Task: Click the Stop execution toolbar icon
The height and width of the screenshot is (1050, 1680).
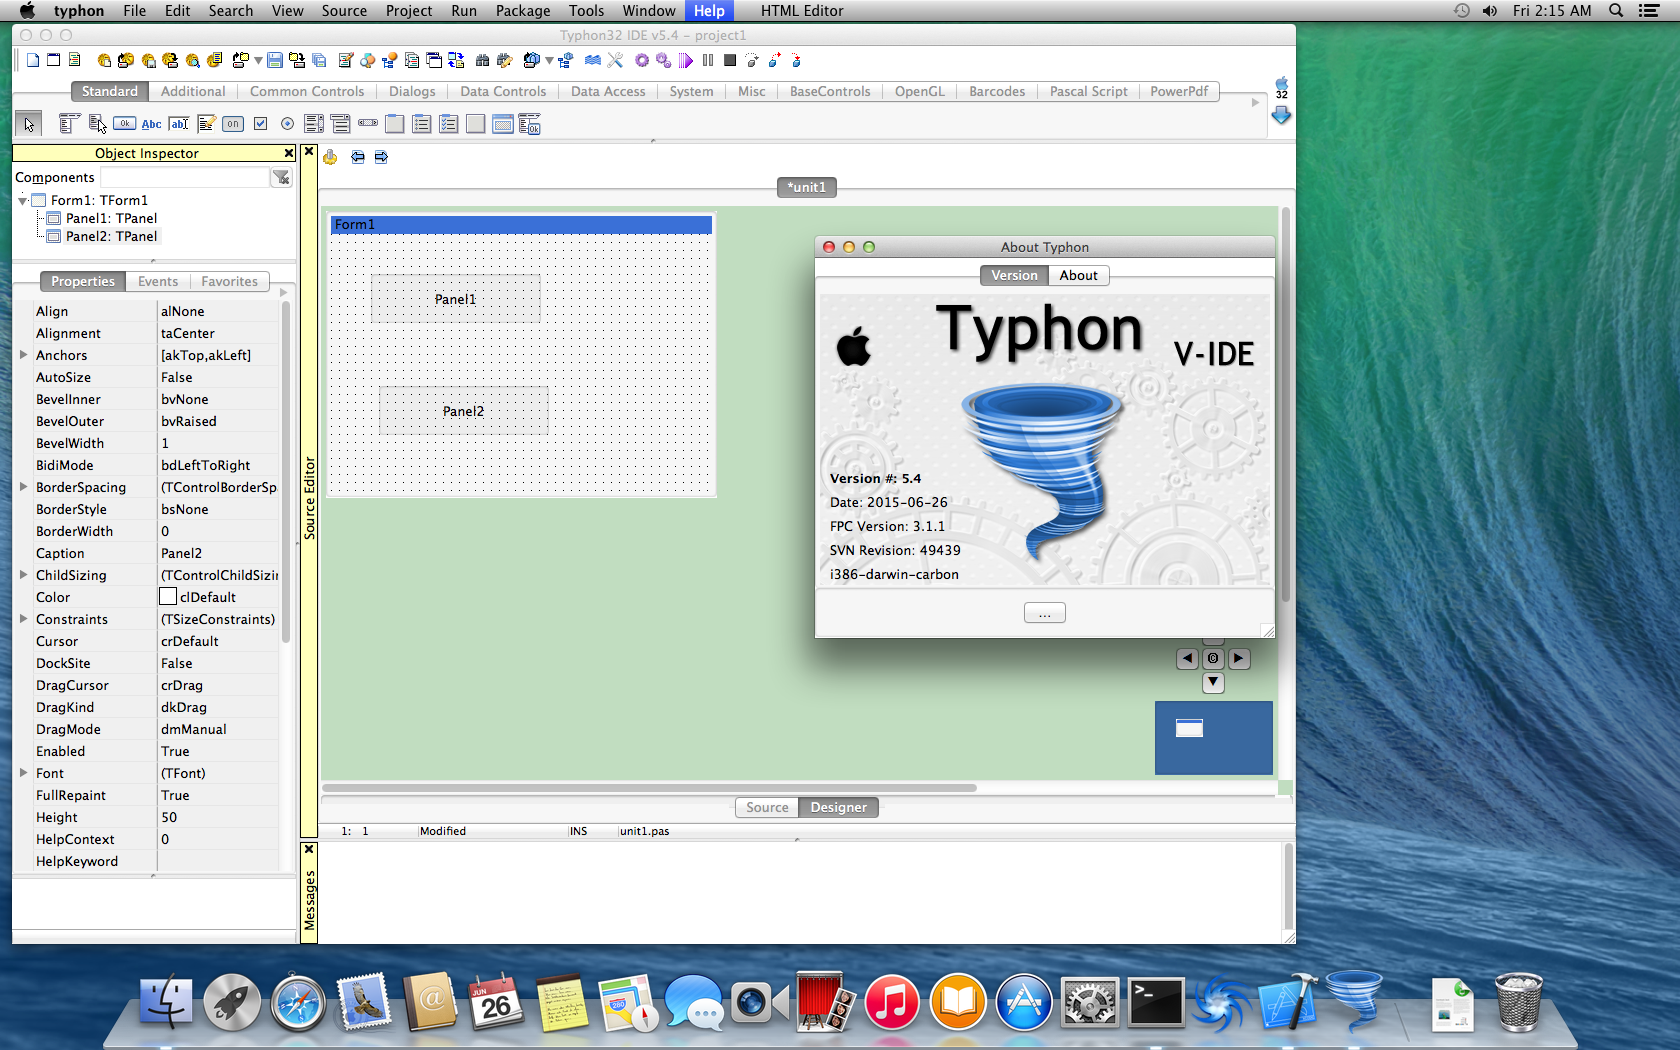Action: tap(730, 61)
